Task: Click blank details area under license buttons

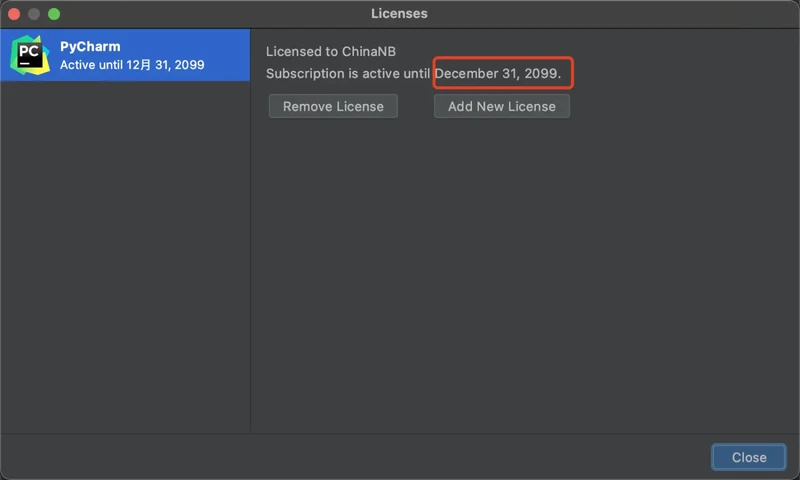Action: click(x=526, y=275)
